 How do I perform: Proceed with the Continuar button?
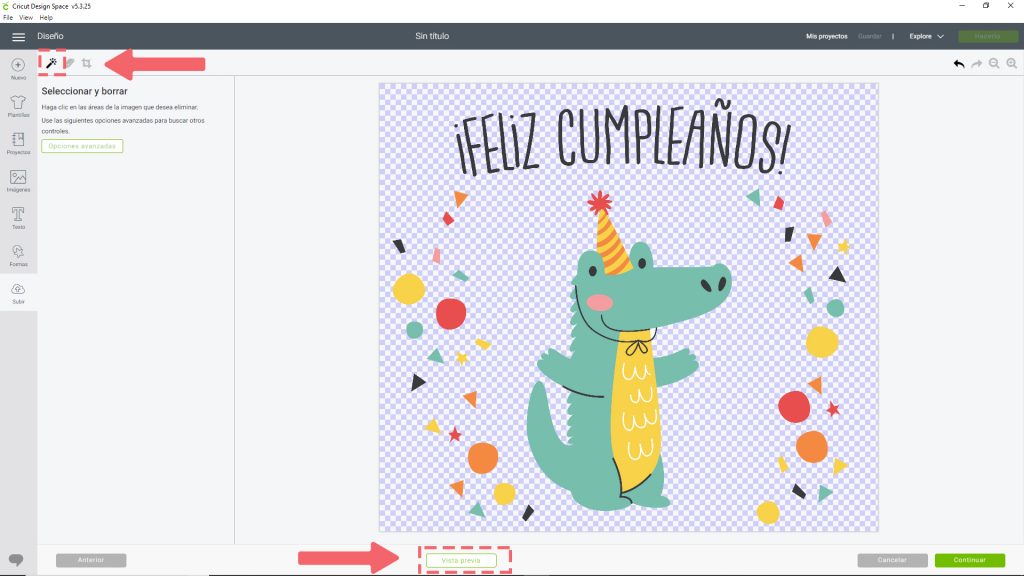click(x=970, y=560)
